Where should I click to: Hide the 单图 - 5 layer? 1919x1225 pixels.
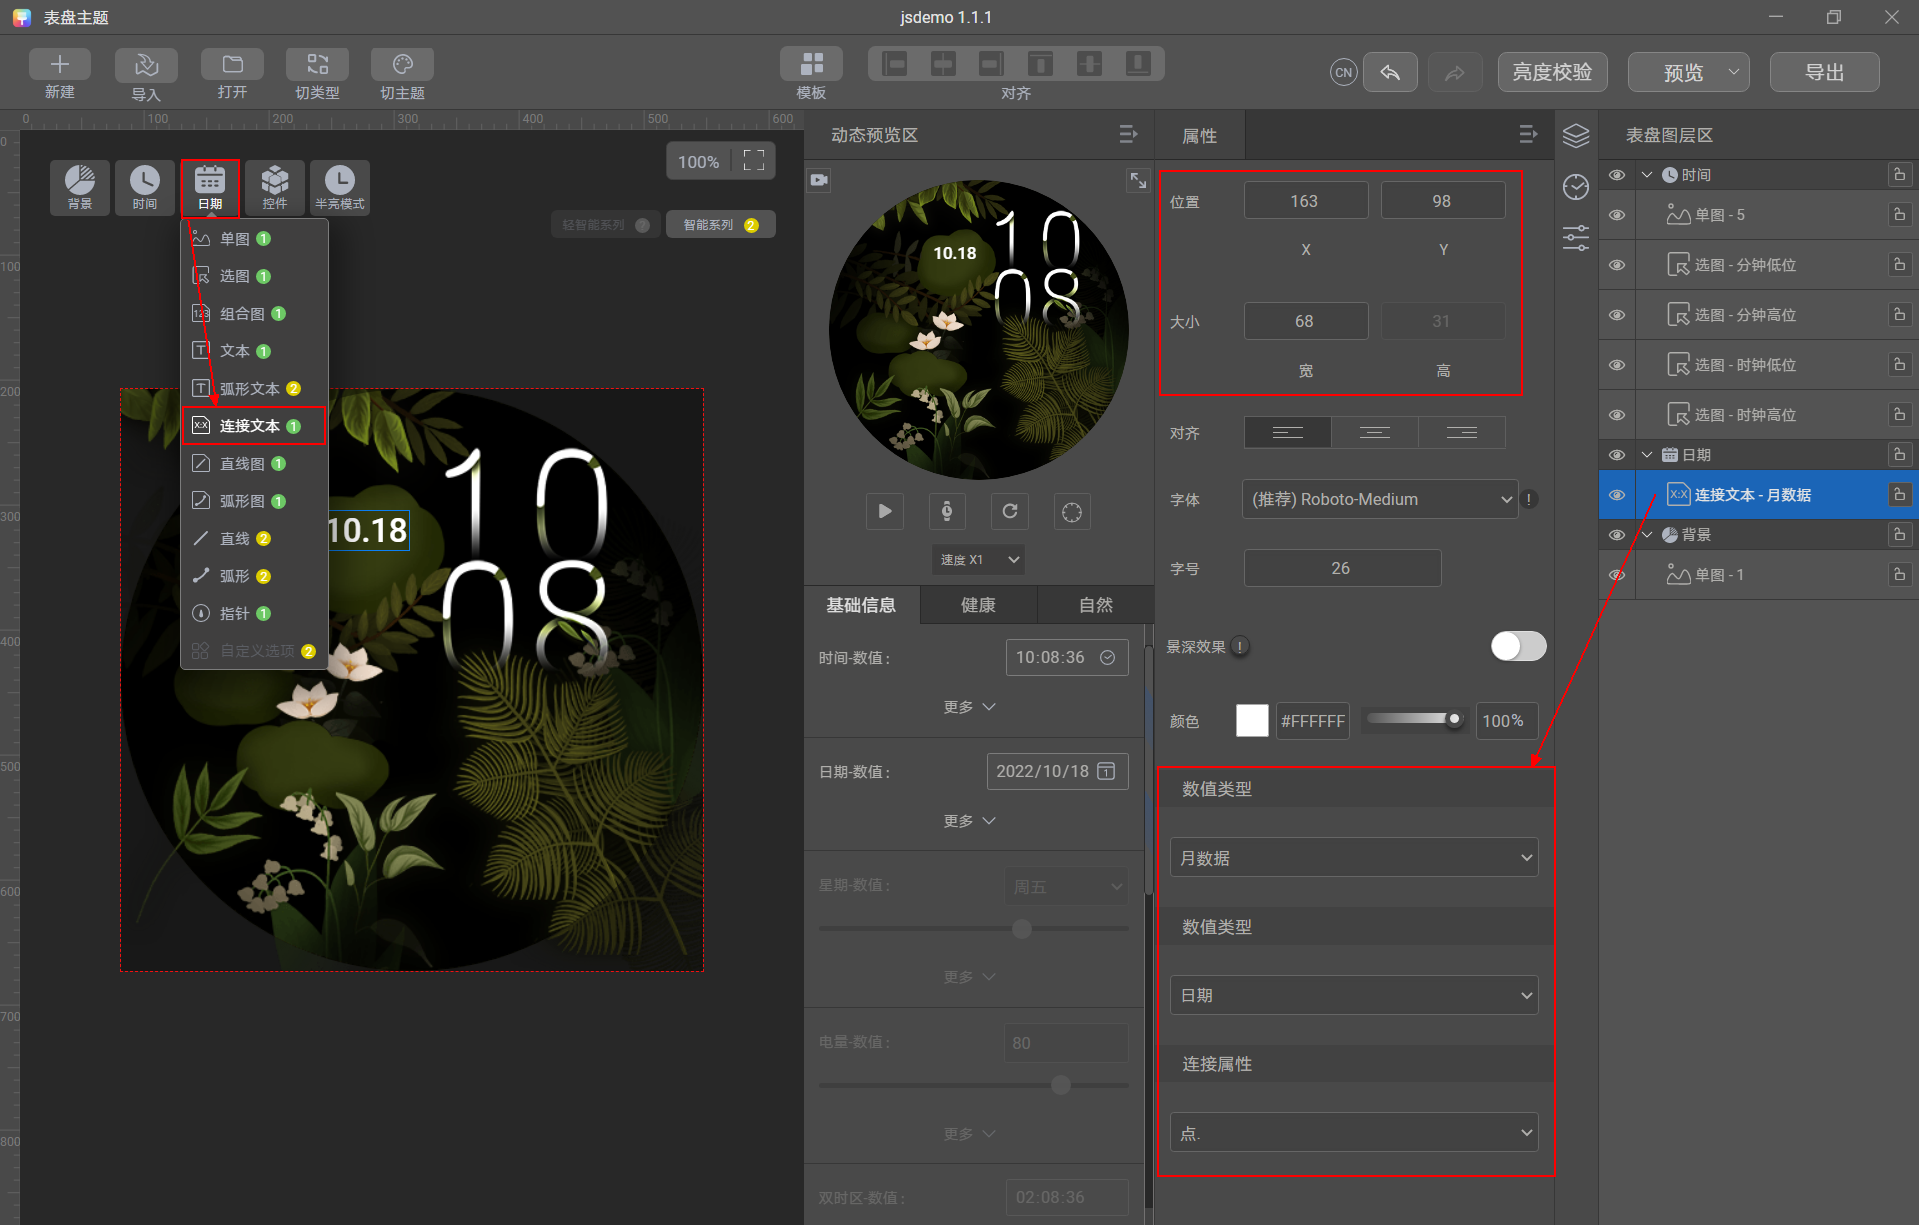(x=1617, y=215)
